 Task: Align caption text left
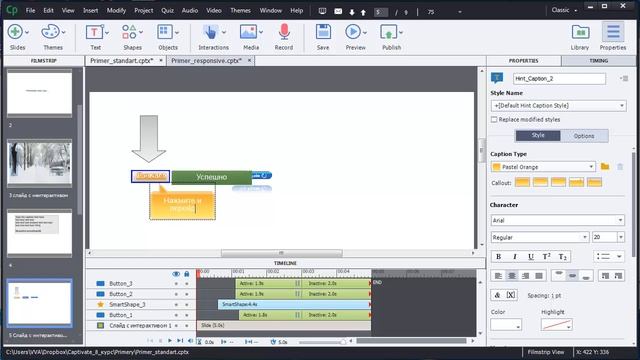coord(498,276)
